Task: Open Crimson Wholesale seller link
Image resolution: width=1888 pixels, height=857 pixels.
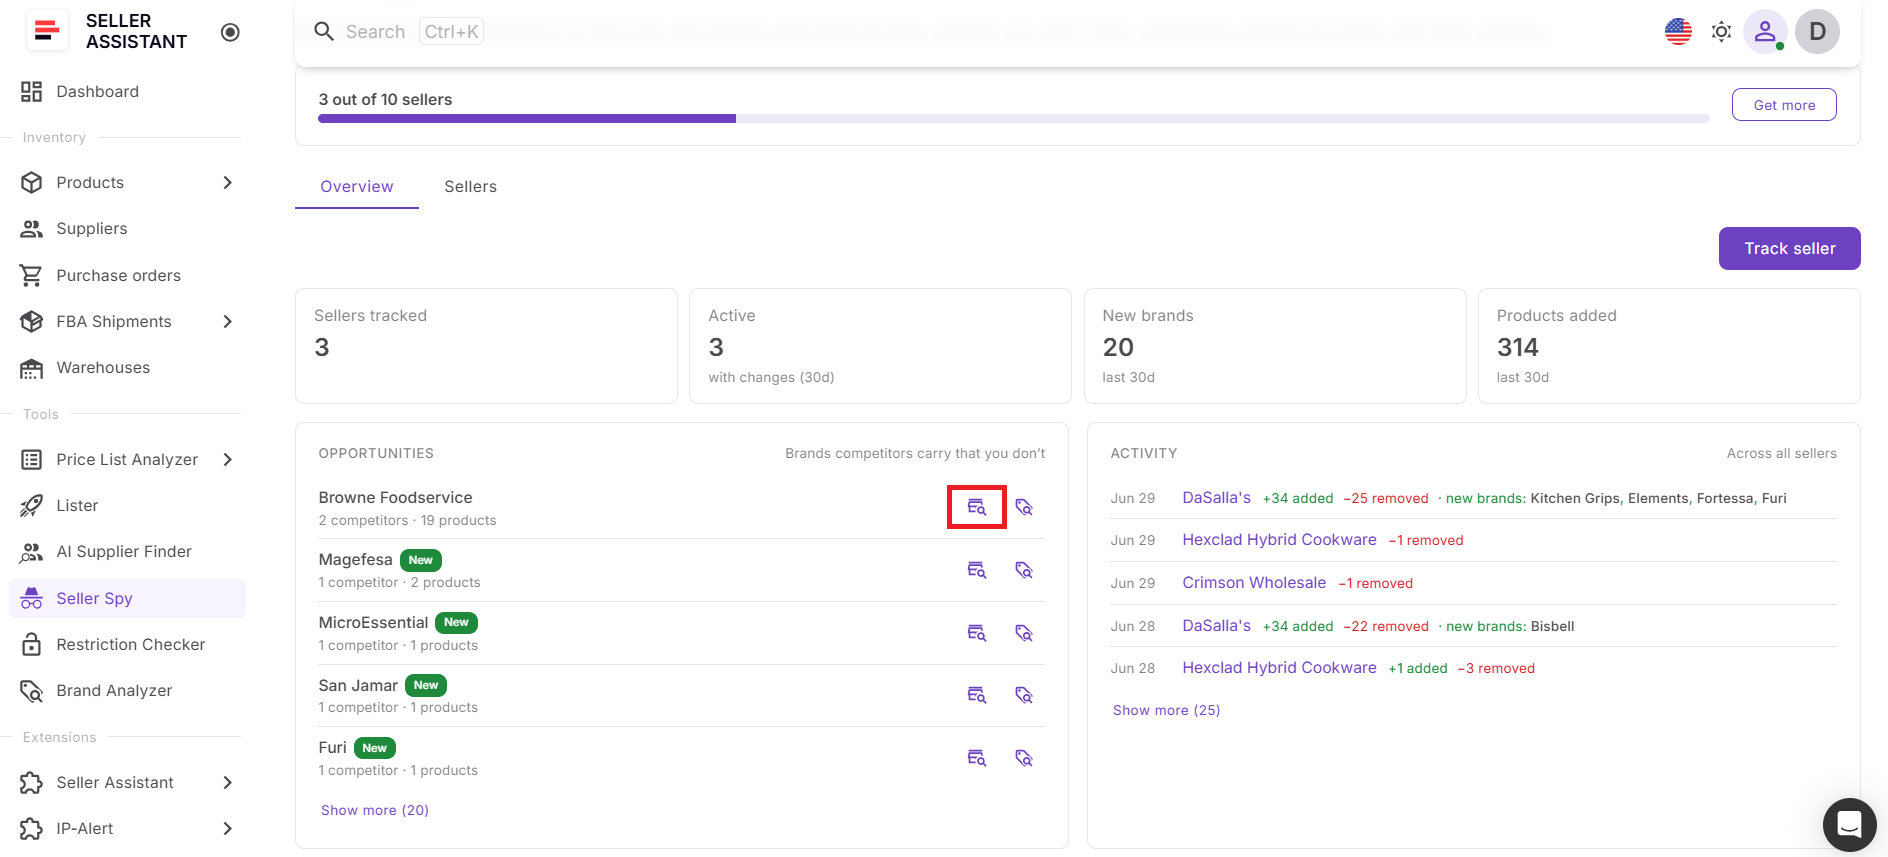Action: tap(1254, 583)
